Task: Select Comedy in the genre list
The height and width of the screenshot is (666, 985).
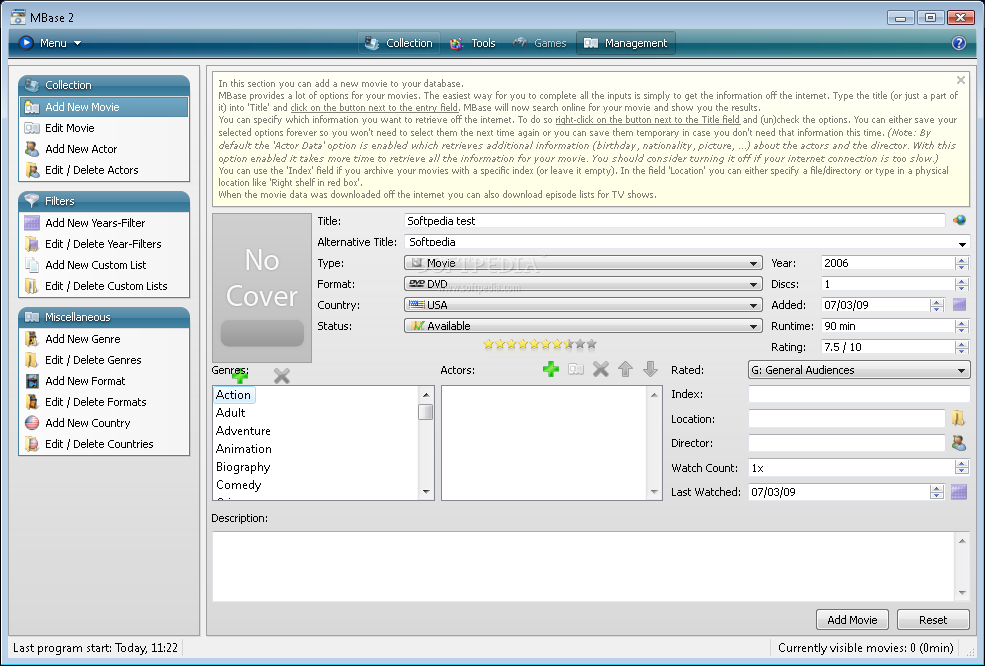Action: (238, 484)
